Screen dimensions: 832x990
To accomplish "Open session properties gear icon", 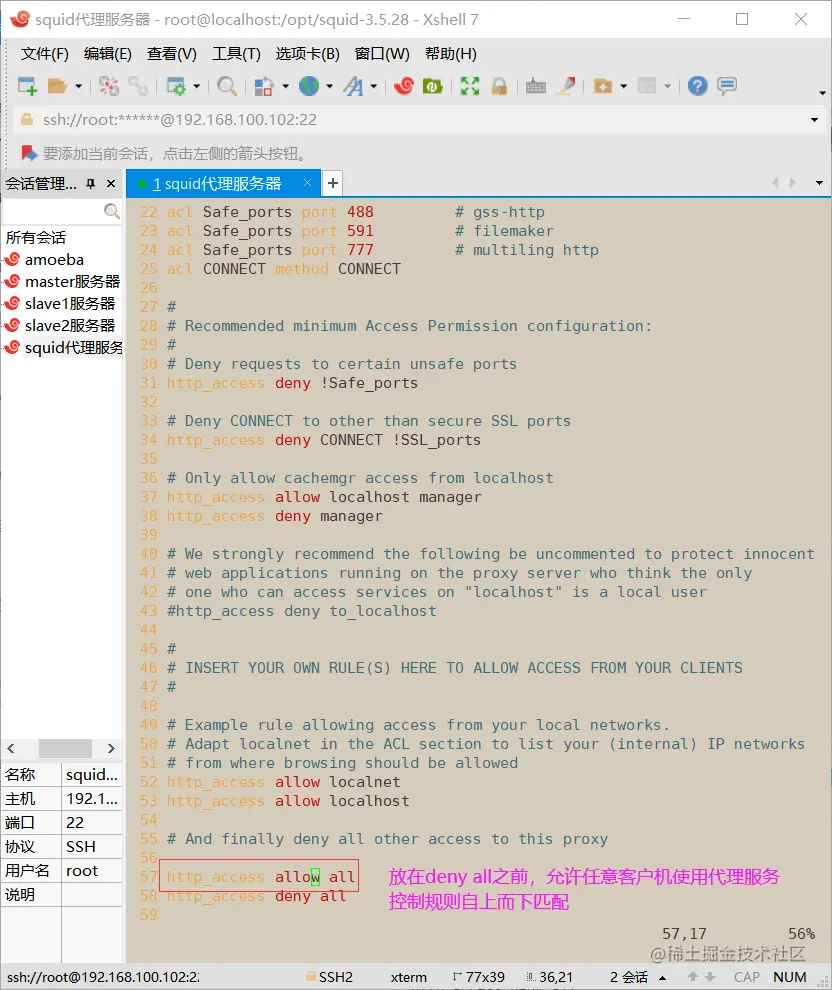I will [x=176, y=86].
